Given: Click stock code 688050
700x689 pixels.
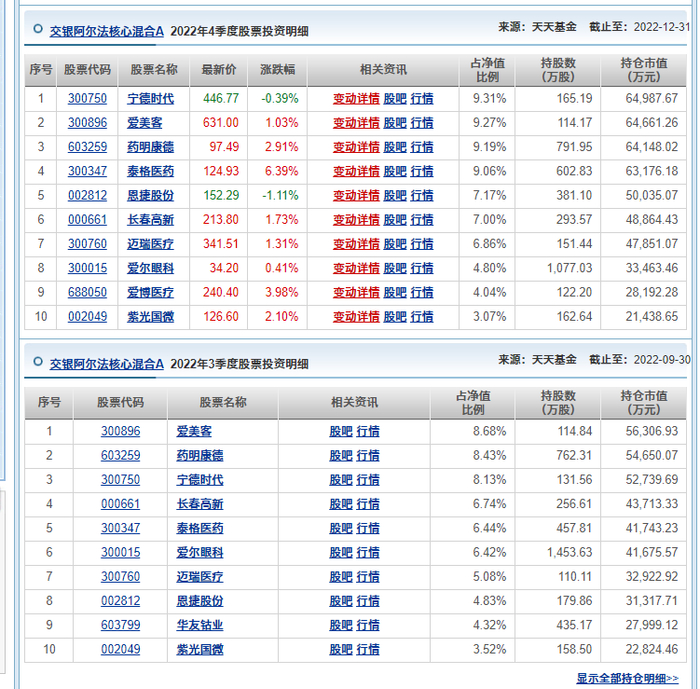Looking at the screenshot, I should click(x=87, y=292).
